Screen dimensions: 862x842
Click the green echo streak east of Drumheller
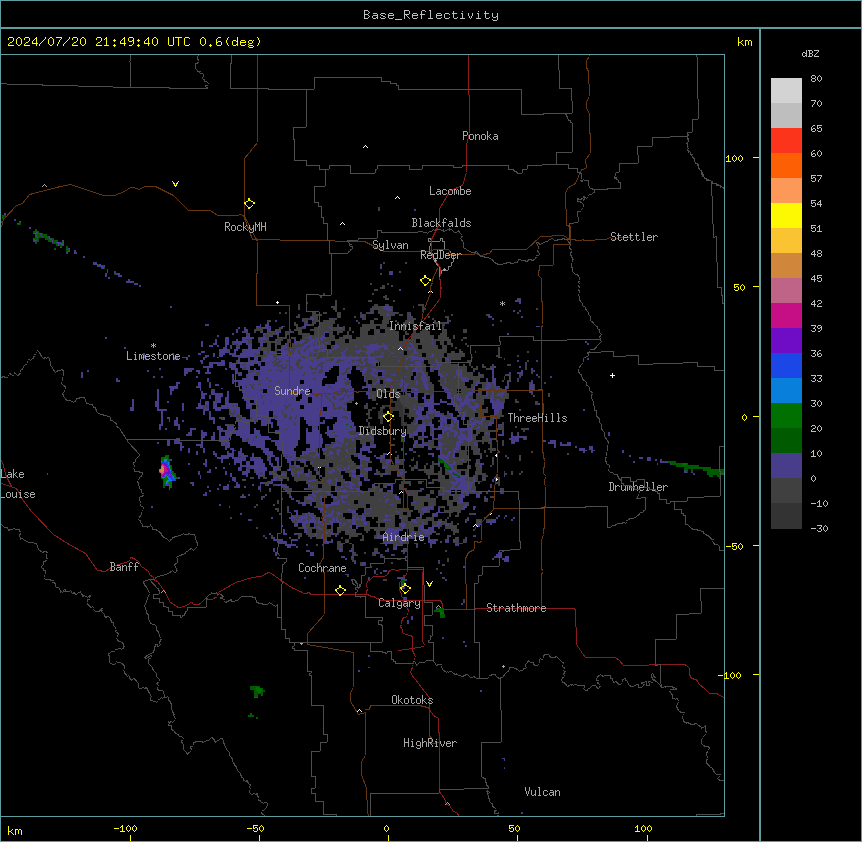coord(694,468)
